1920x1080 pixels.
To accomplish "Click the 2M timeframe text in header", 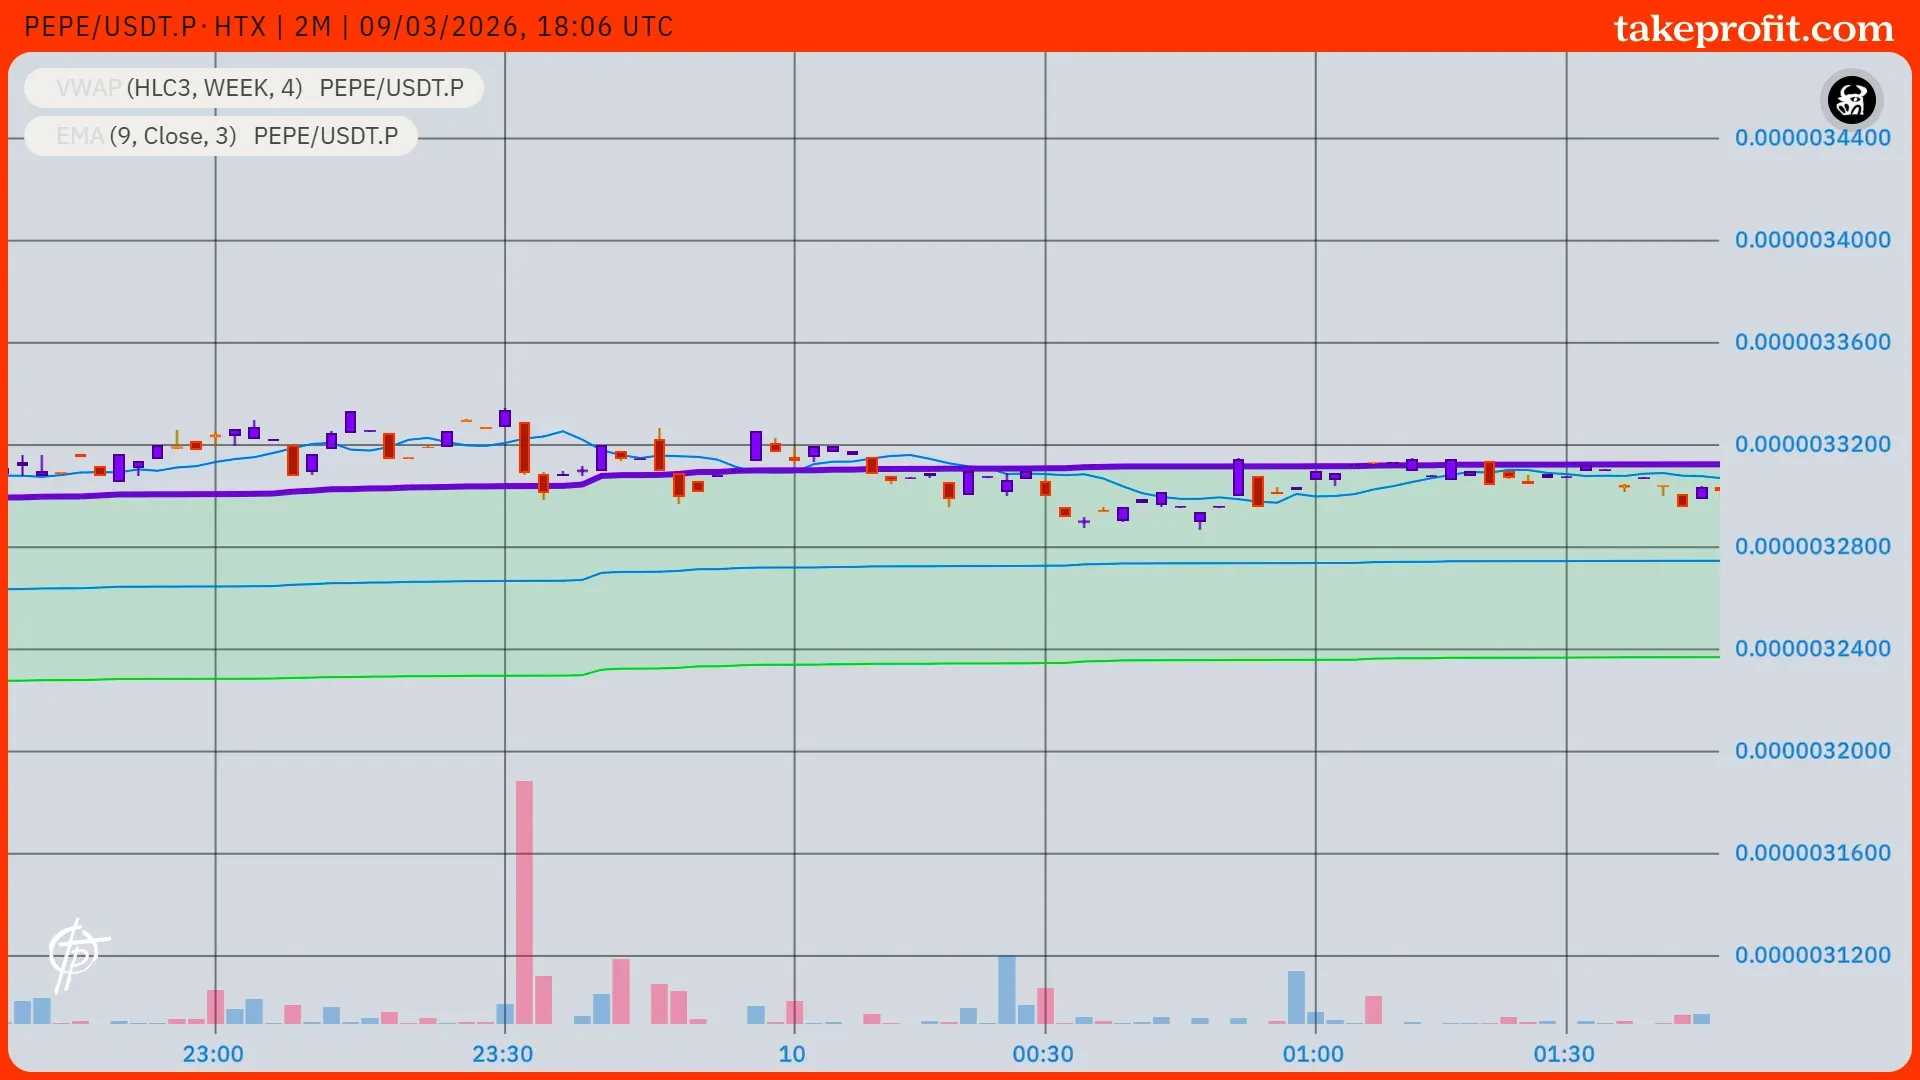I will pyautogui.click(x=312, y=27).
